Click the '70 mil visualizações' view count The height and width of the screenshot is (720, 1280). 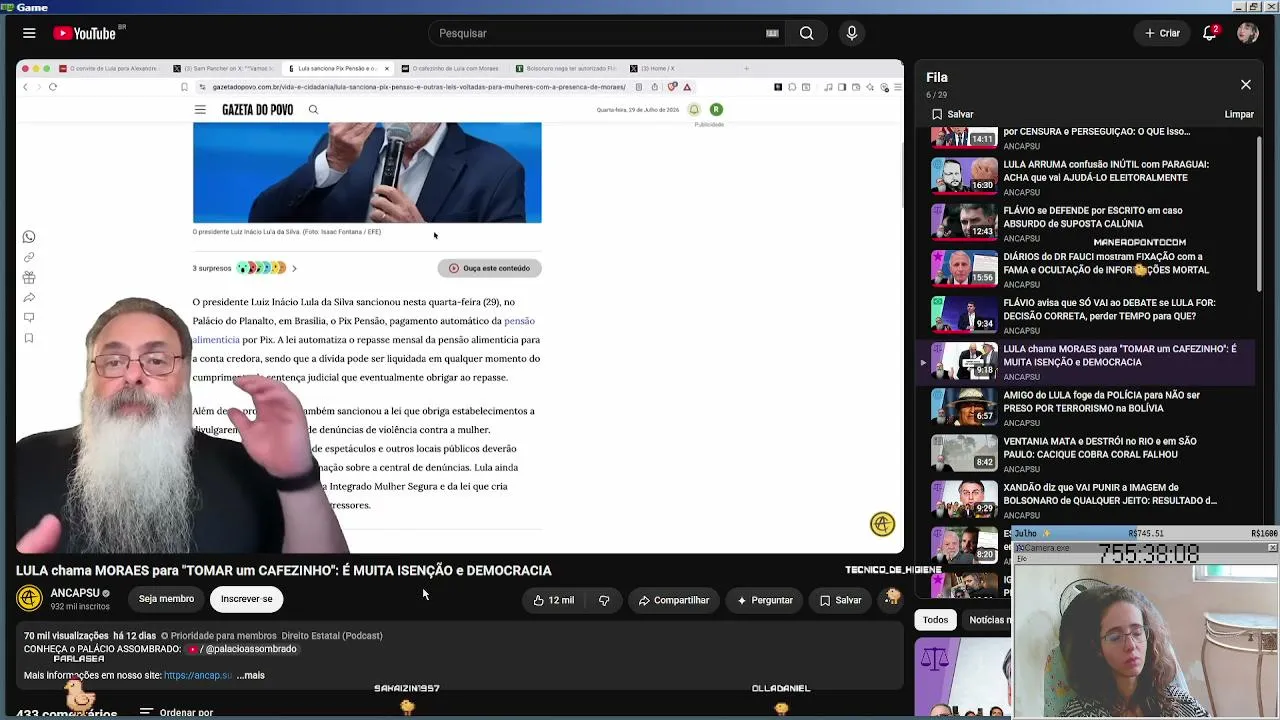(66, 636)
